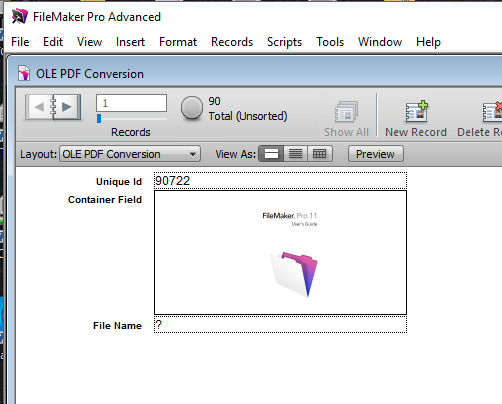The height and width of the screenshot is (404, 502).
Task: Switch to List view
Action: coord(295,154)
